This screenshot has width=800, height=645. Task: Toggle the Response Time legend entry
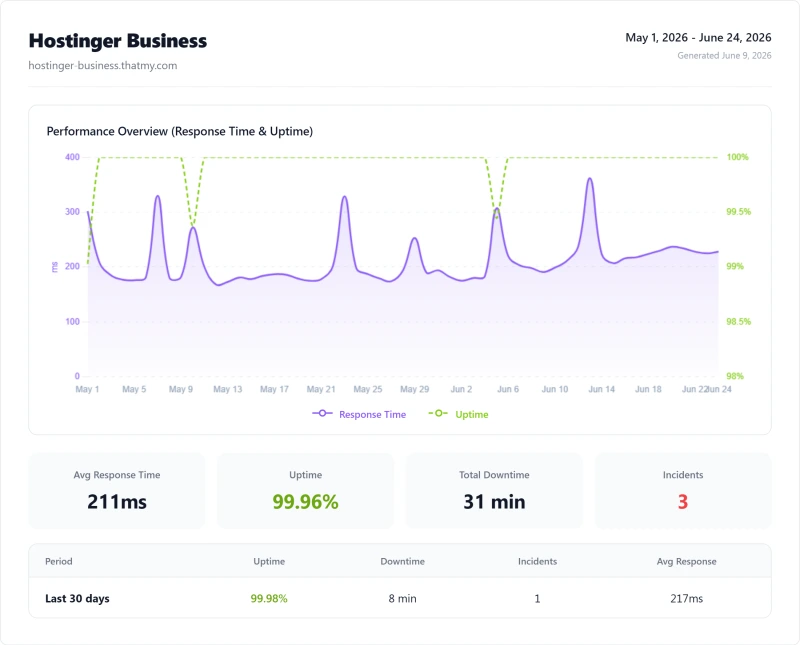(x=359, y=414)
